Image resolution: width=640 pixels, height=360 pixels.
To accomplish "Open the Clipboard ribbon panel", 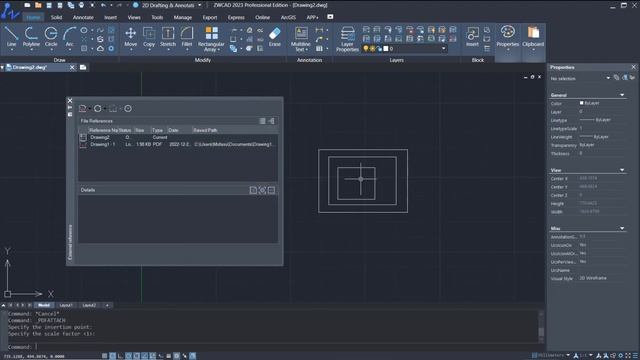I will pyautogui.click(x=533, y=37).
